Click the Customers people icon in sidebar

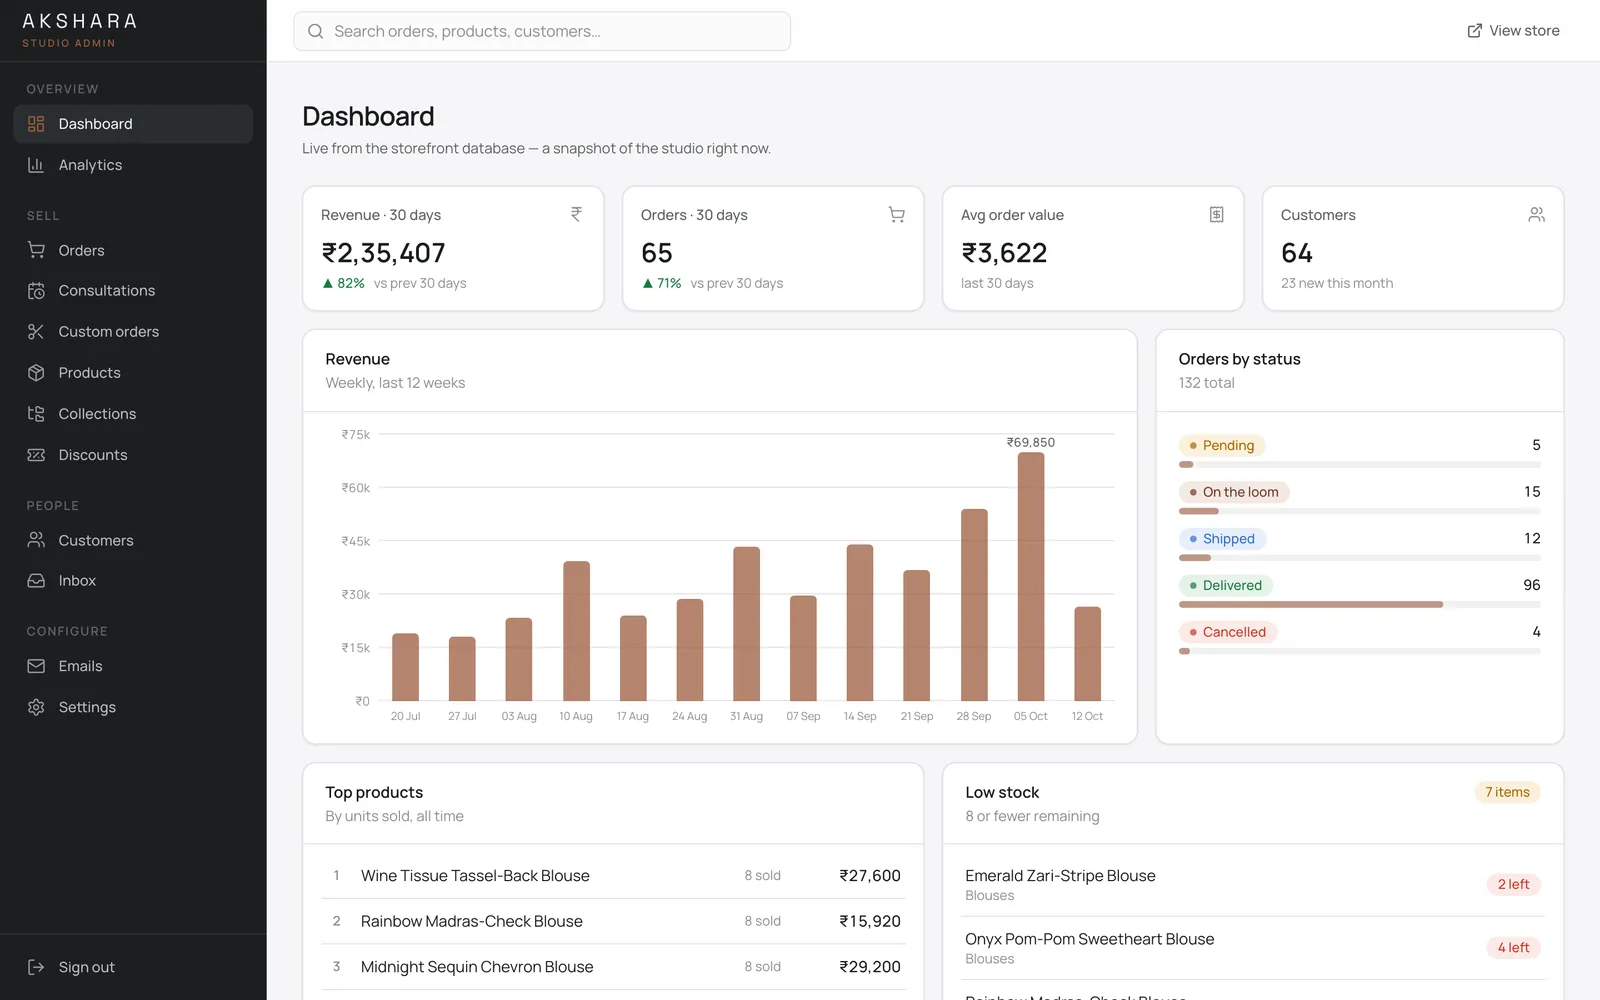point(36,540)
